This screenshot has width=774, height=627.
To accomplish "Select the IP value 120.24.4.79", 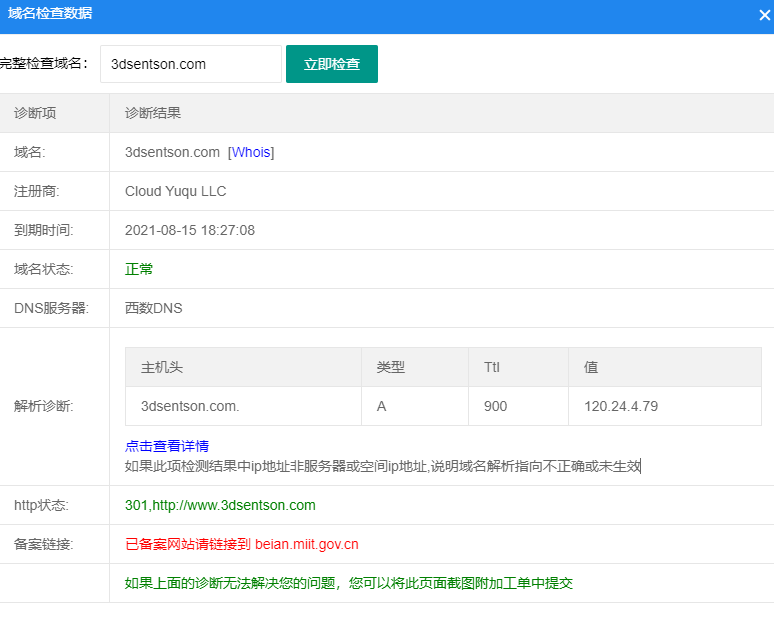I will (x=621, y=406).
